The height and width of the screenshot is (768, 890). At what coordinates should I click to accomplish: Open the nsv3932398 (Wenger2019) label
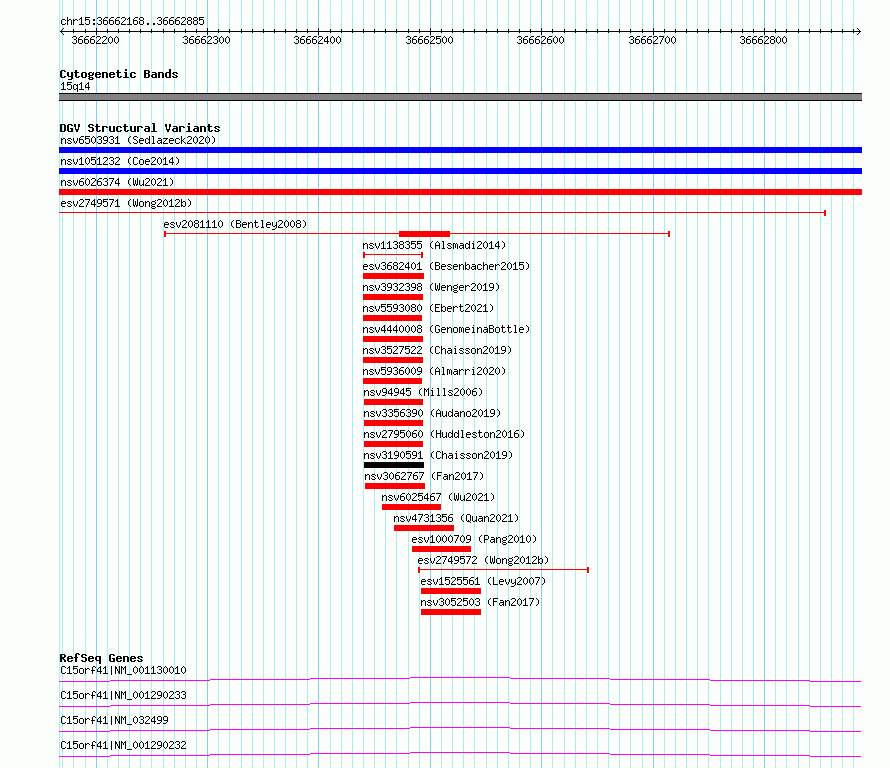pyautogui.click(x=431, y=287)
